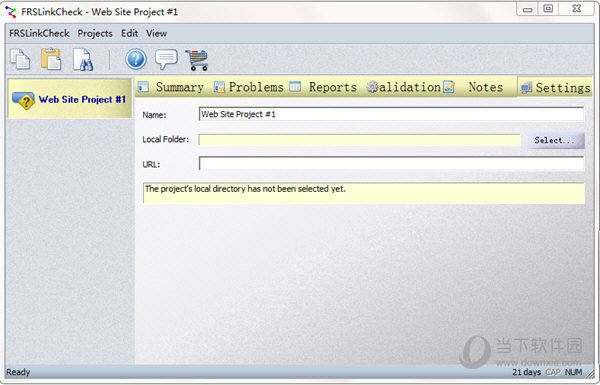Click the Paste clipboard toolbar icon

click(51, 59)
